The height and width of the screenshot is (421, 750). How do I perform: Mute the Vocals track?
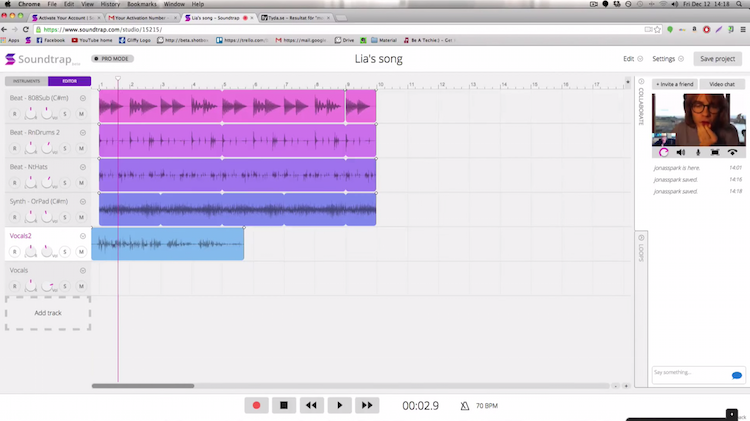click(x=81, y=286)
